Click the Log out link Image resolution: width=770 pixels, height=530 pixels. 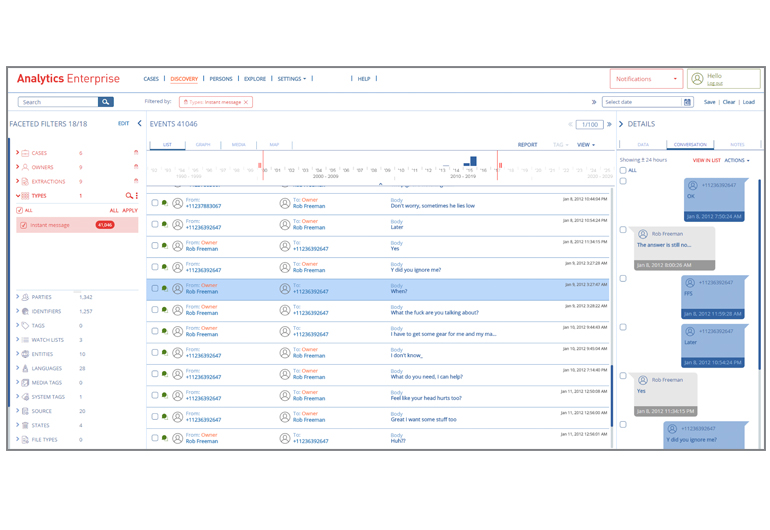point(715,84)
